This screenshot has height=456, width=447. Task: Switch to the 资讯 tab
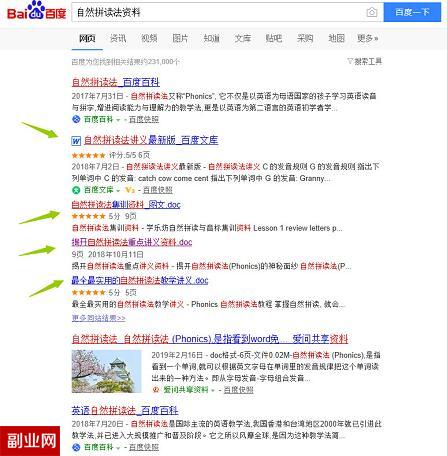point(118,38)
